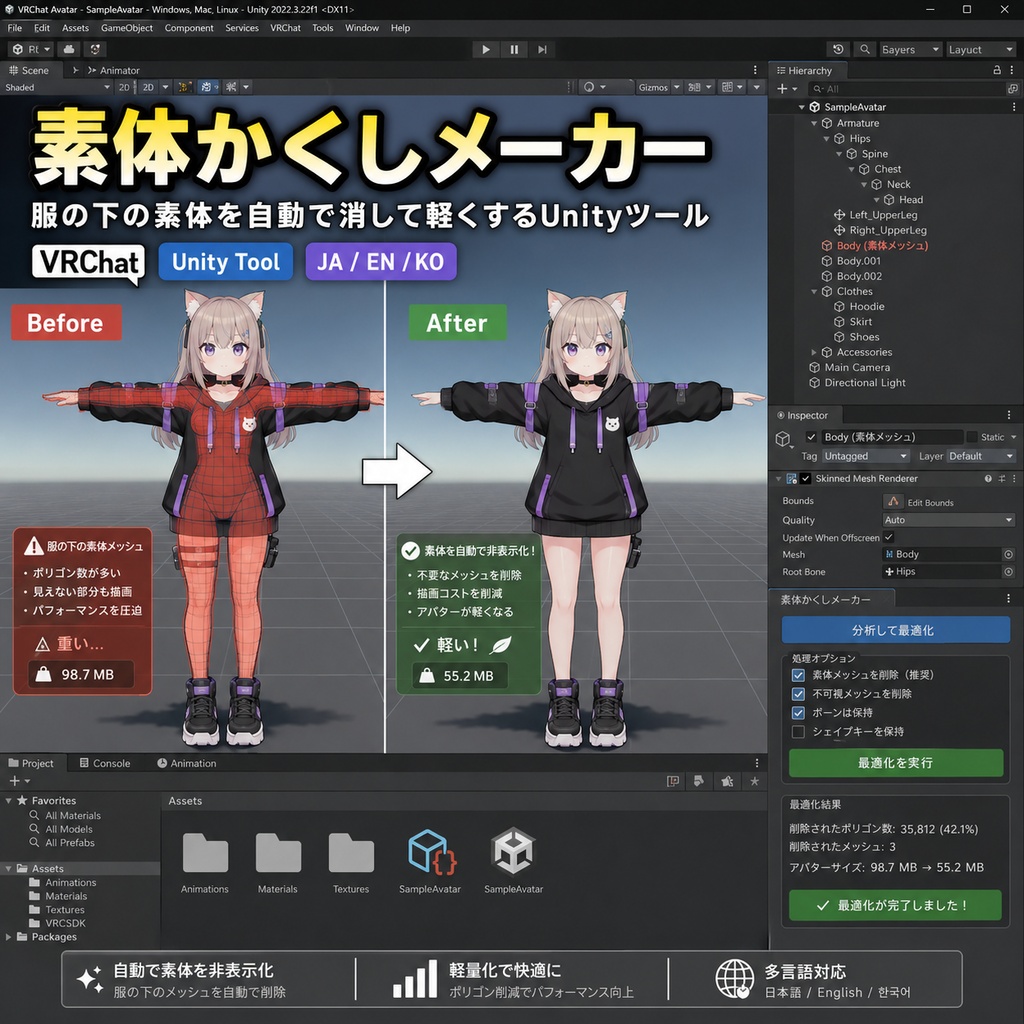
Task: Open the Layers dropdown in toolbar
Action: coord(910,50)
